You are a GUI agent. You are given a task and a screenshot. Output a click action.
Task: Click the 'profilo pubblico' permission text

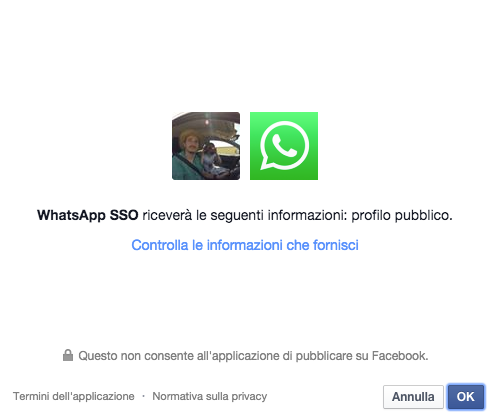(402, 215)
